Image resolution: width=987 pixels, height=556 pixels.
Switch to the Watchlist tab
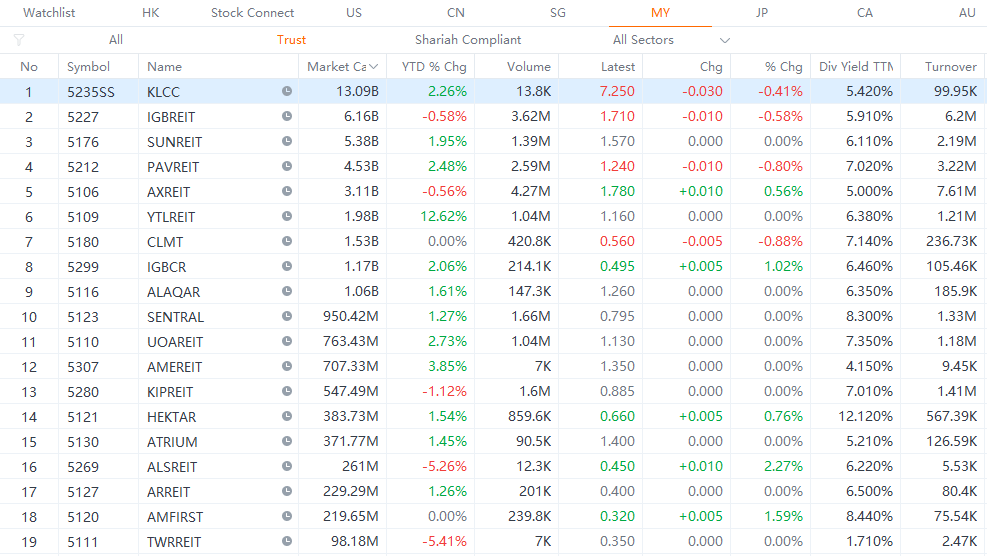(x=49, y=13)
